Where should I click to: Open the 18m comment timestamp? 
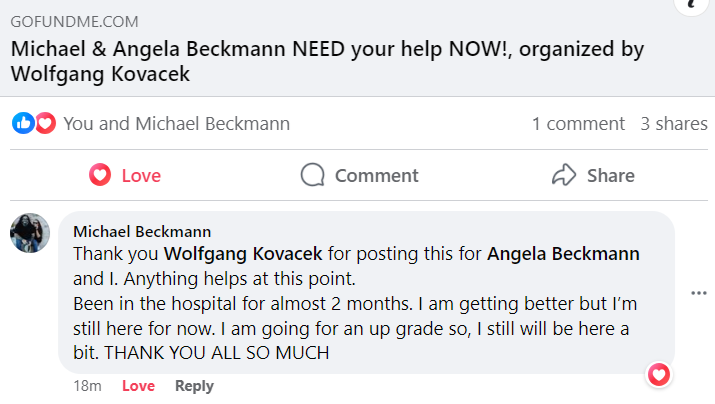87,386
